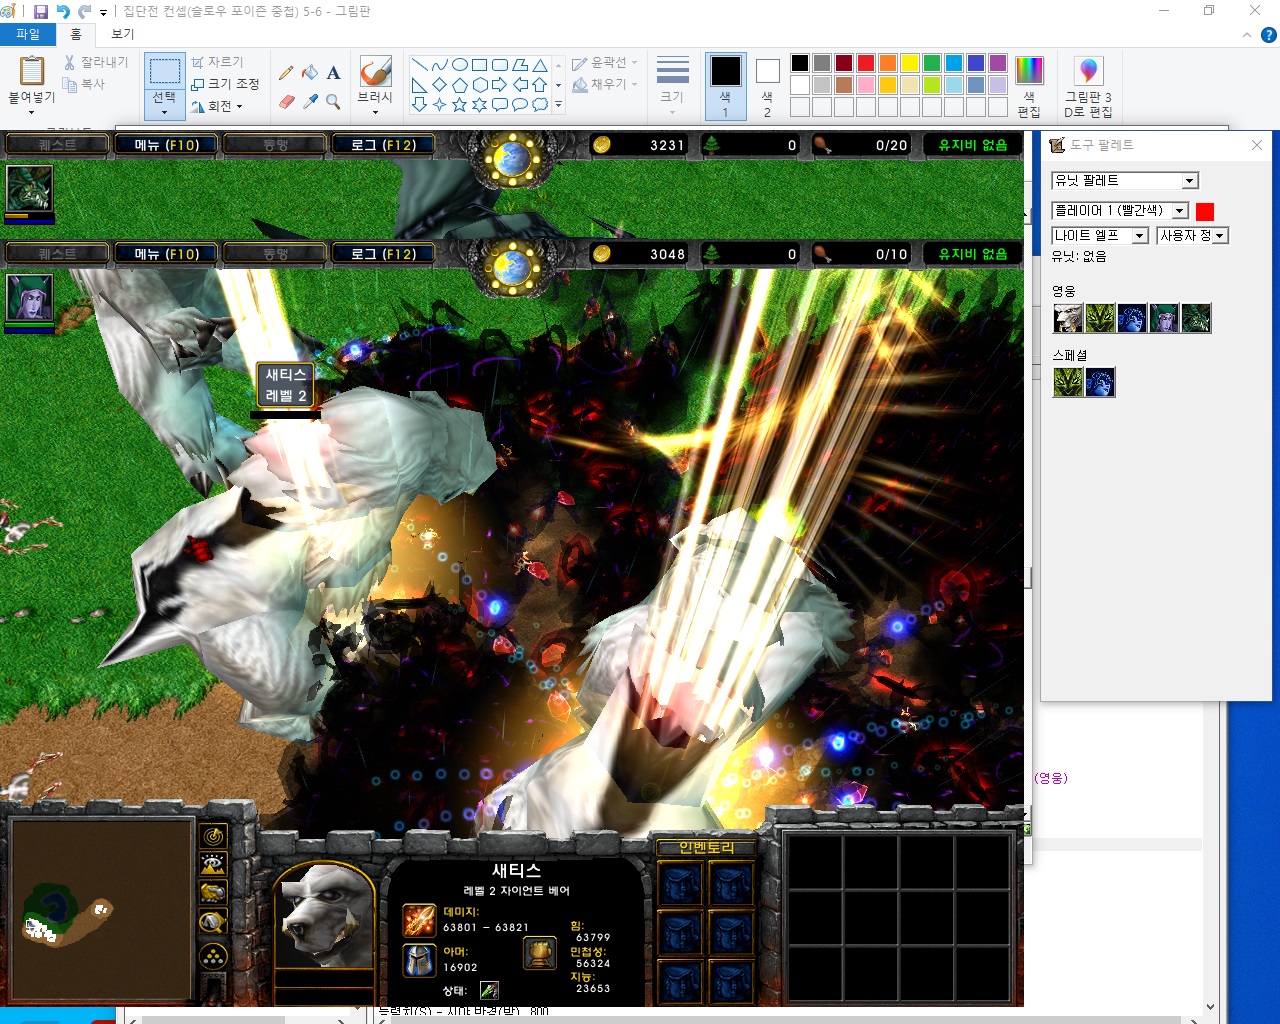Select the Pencil tool in Paint
Viewport: 1280px width, 1024px height.
[286, 72]
